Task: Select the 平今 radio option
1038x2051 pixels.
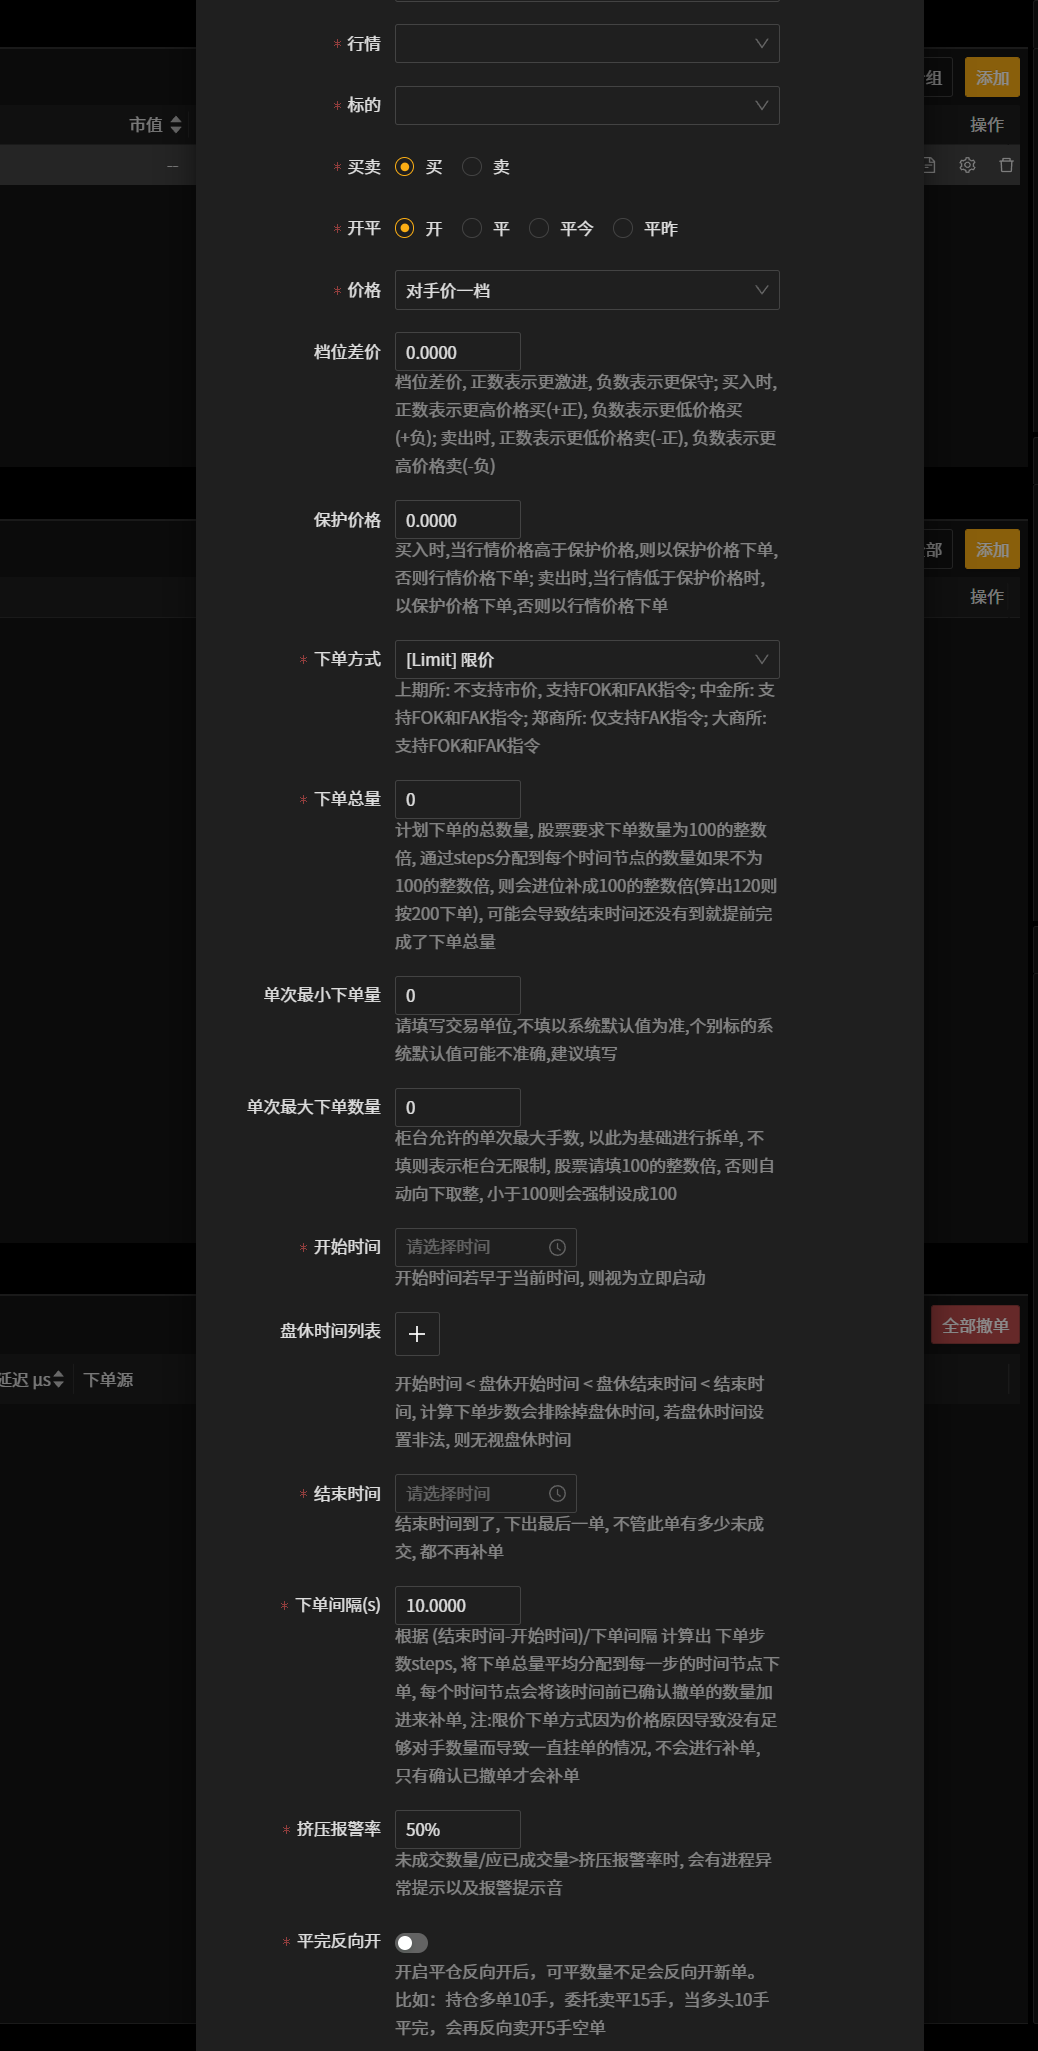Action: tap(539, 229)
